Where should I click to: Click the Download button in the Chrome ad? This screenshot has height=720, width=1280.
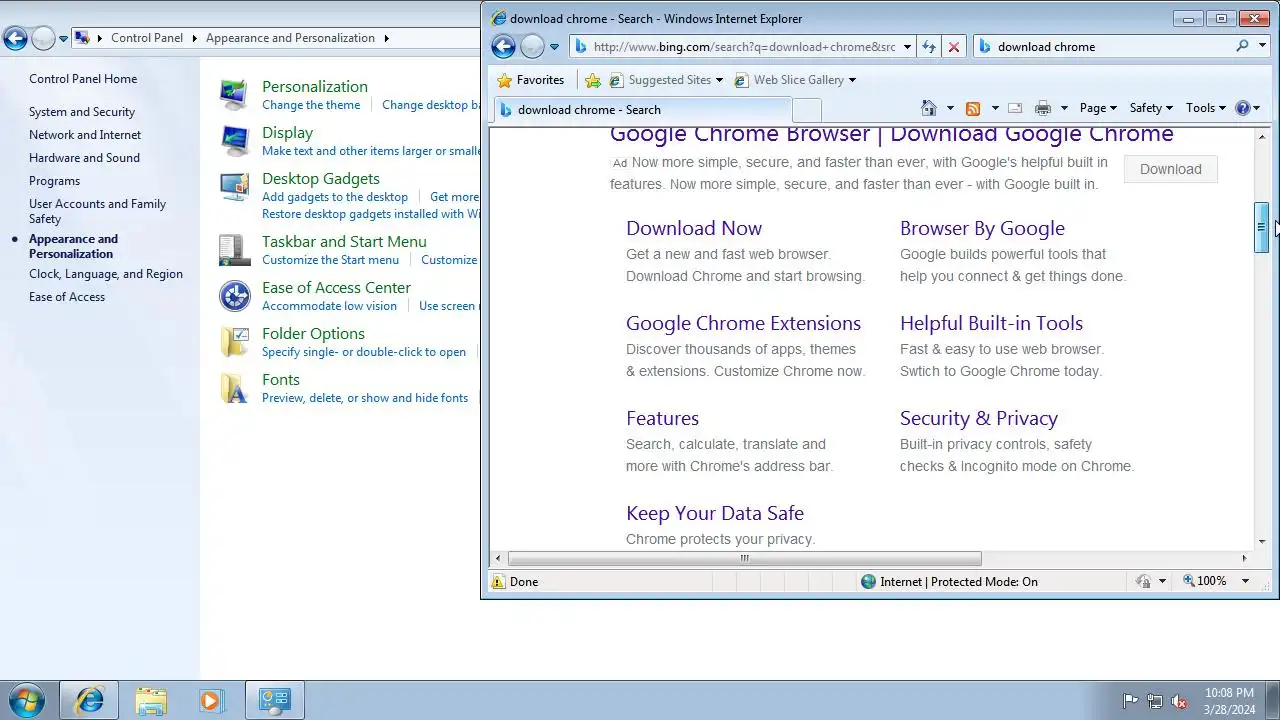click(1170, 169)
